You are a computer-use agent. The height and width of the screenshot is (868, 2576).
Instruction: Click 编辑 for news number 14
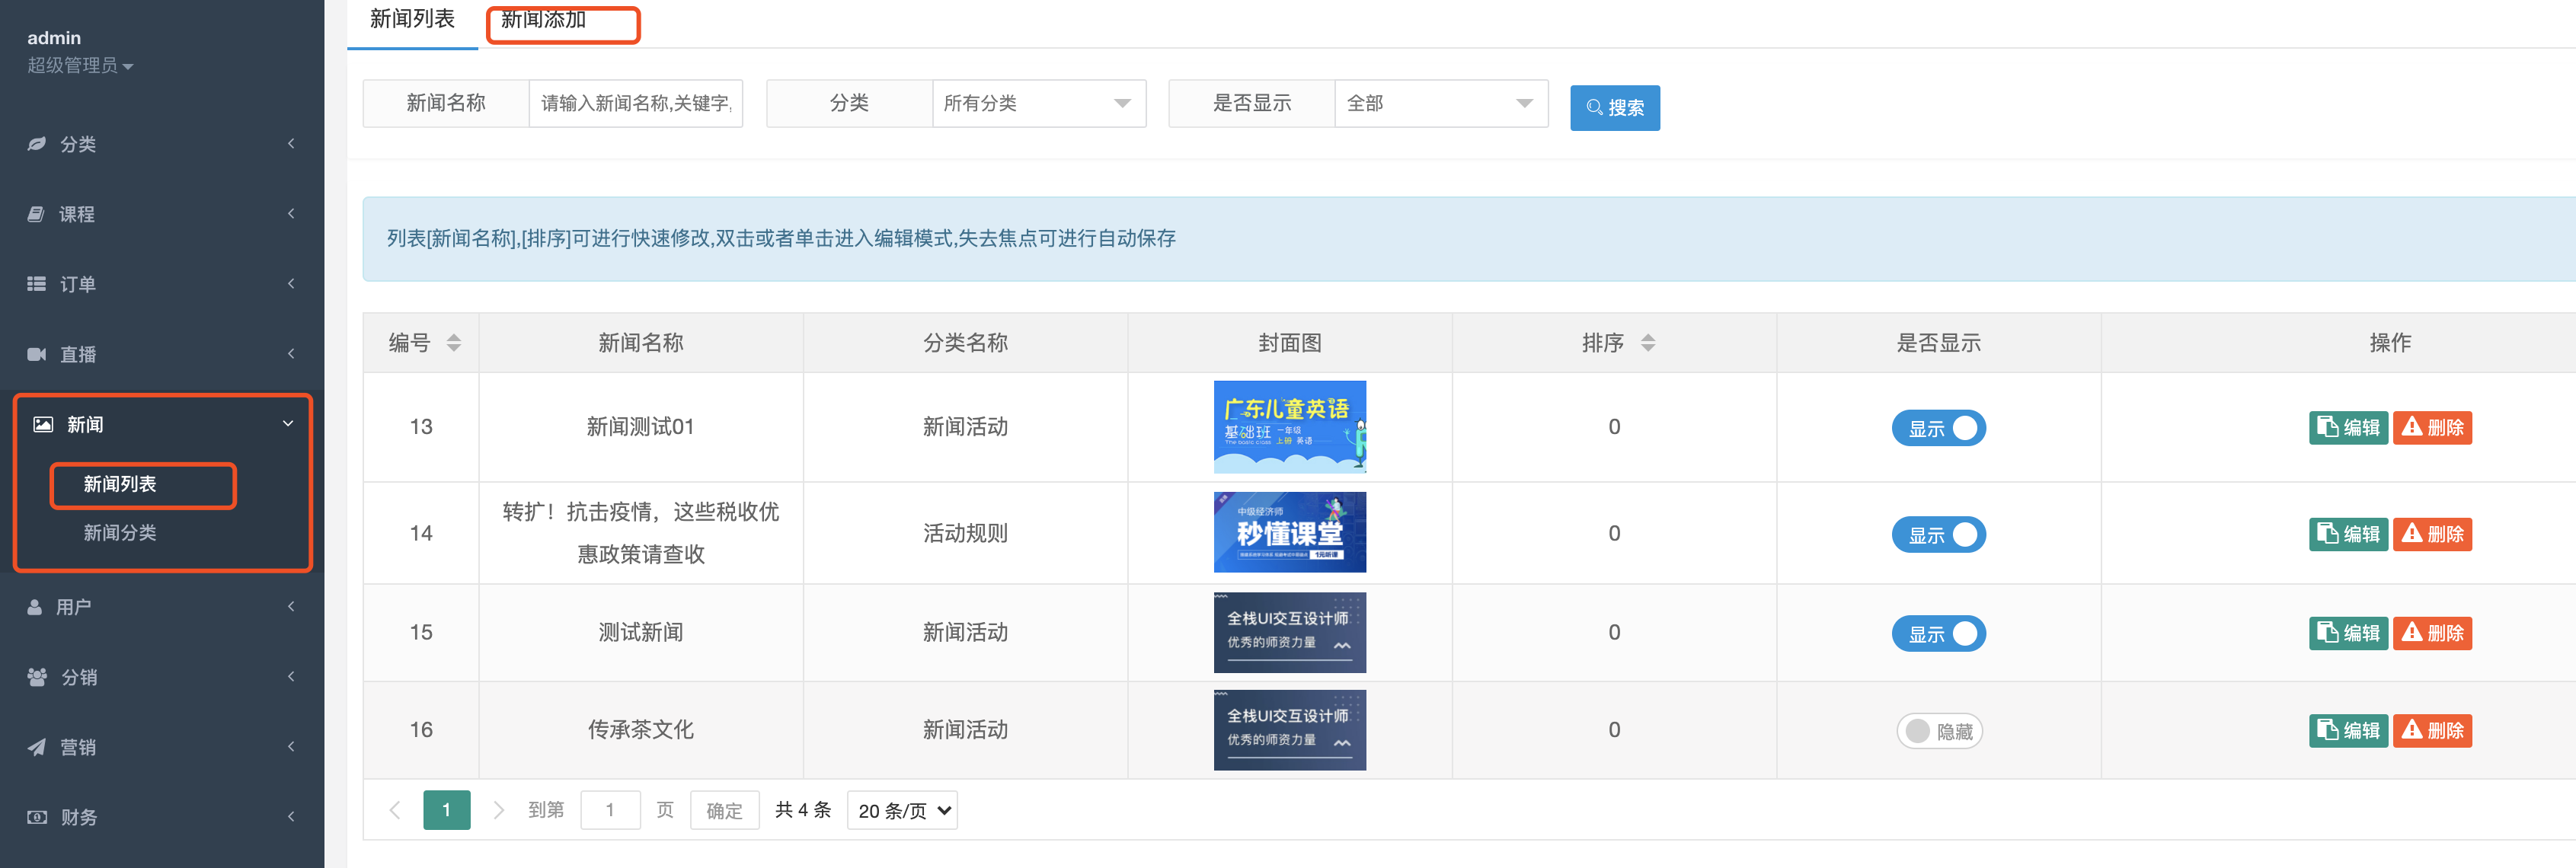[2348, 535]
